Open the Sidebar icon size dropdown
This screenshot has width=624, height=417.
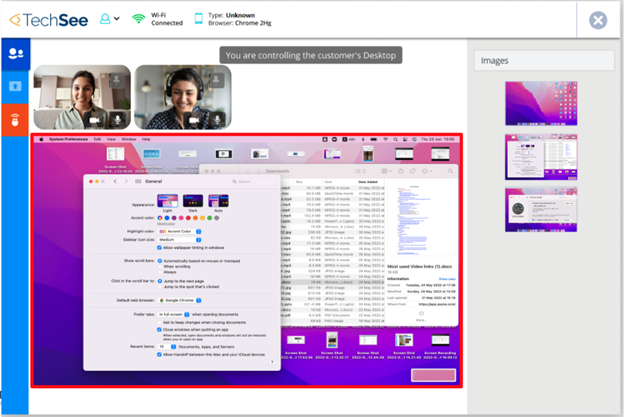click(x=179, y=240)
